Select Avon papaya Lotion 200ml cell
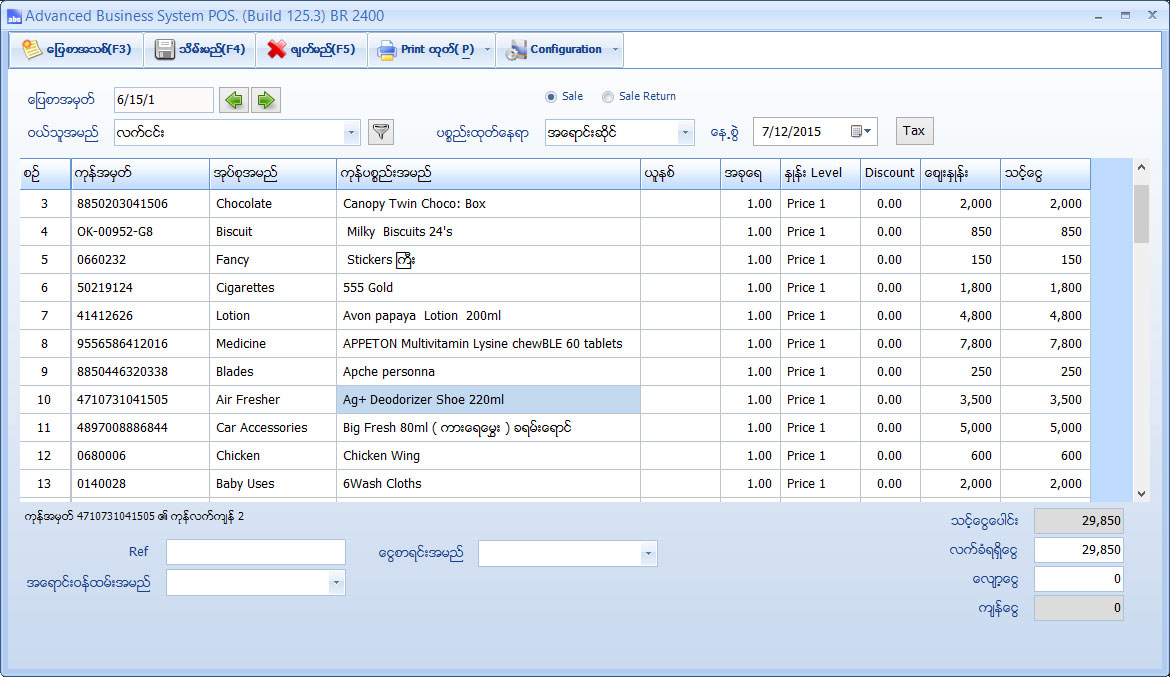This screenshot has height=677, width=1170. click(489, 316)
